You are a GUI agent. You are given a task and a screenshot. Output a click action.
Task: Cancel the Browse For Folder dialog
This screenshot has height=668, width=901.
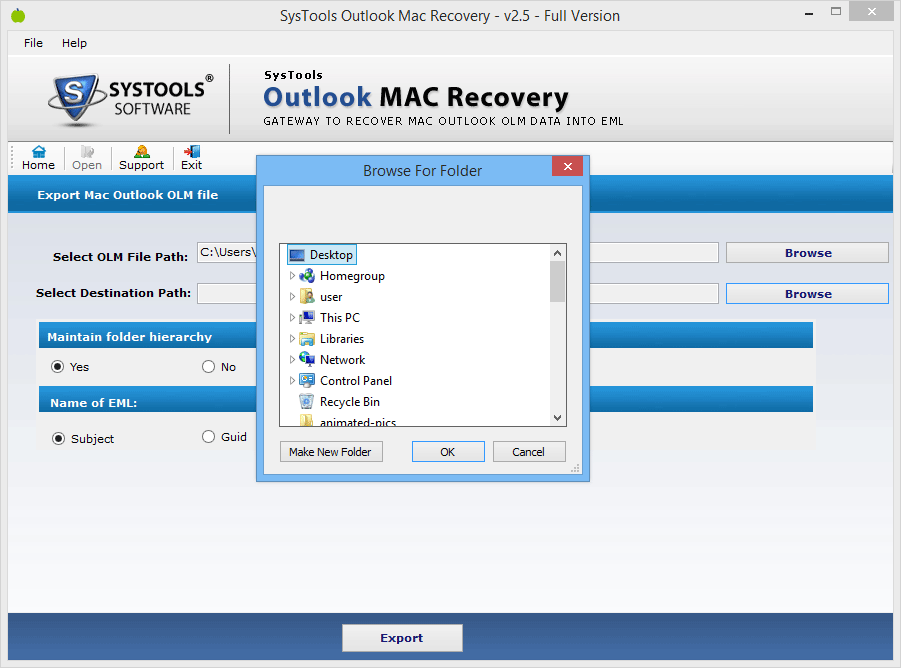529,452
